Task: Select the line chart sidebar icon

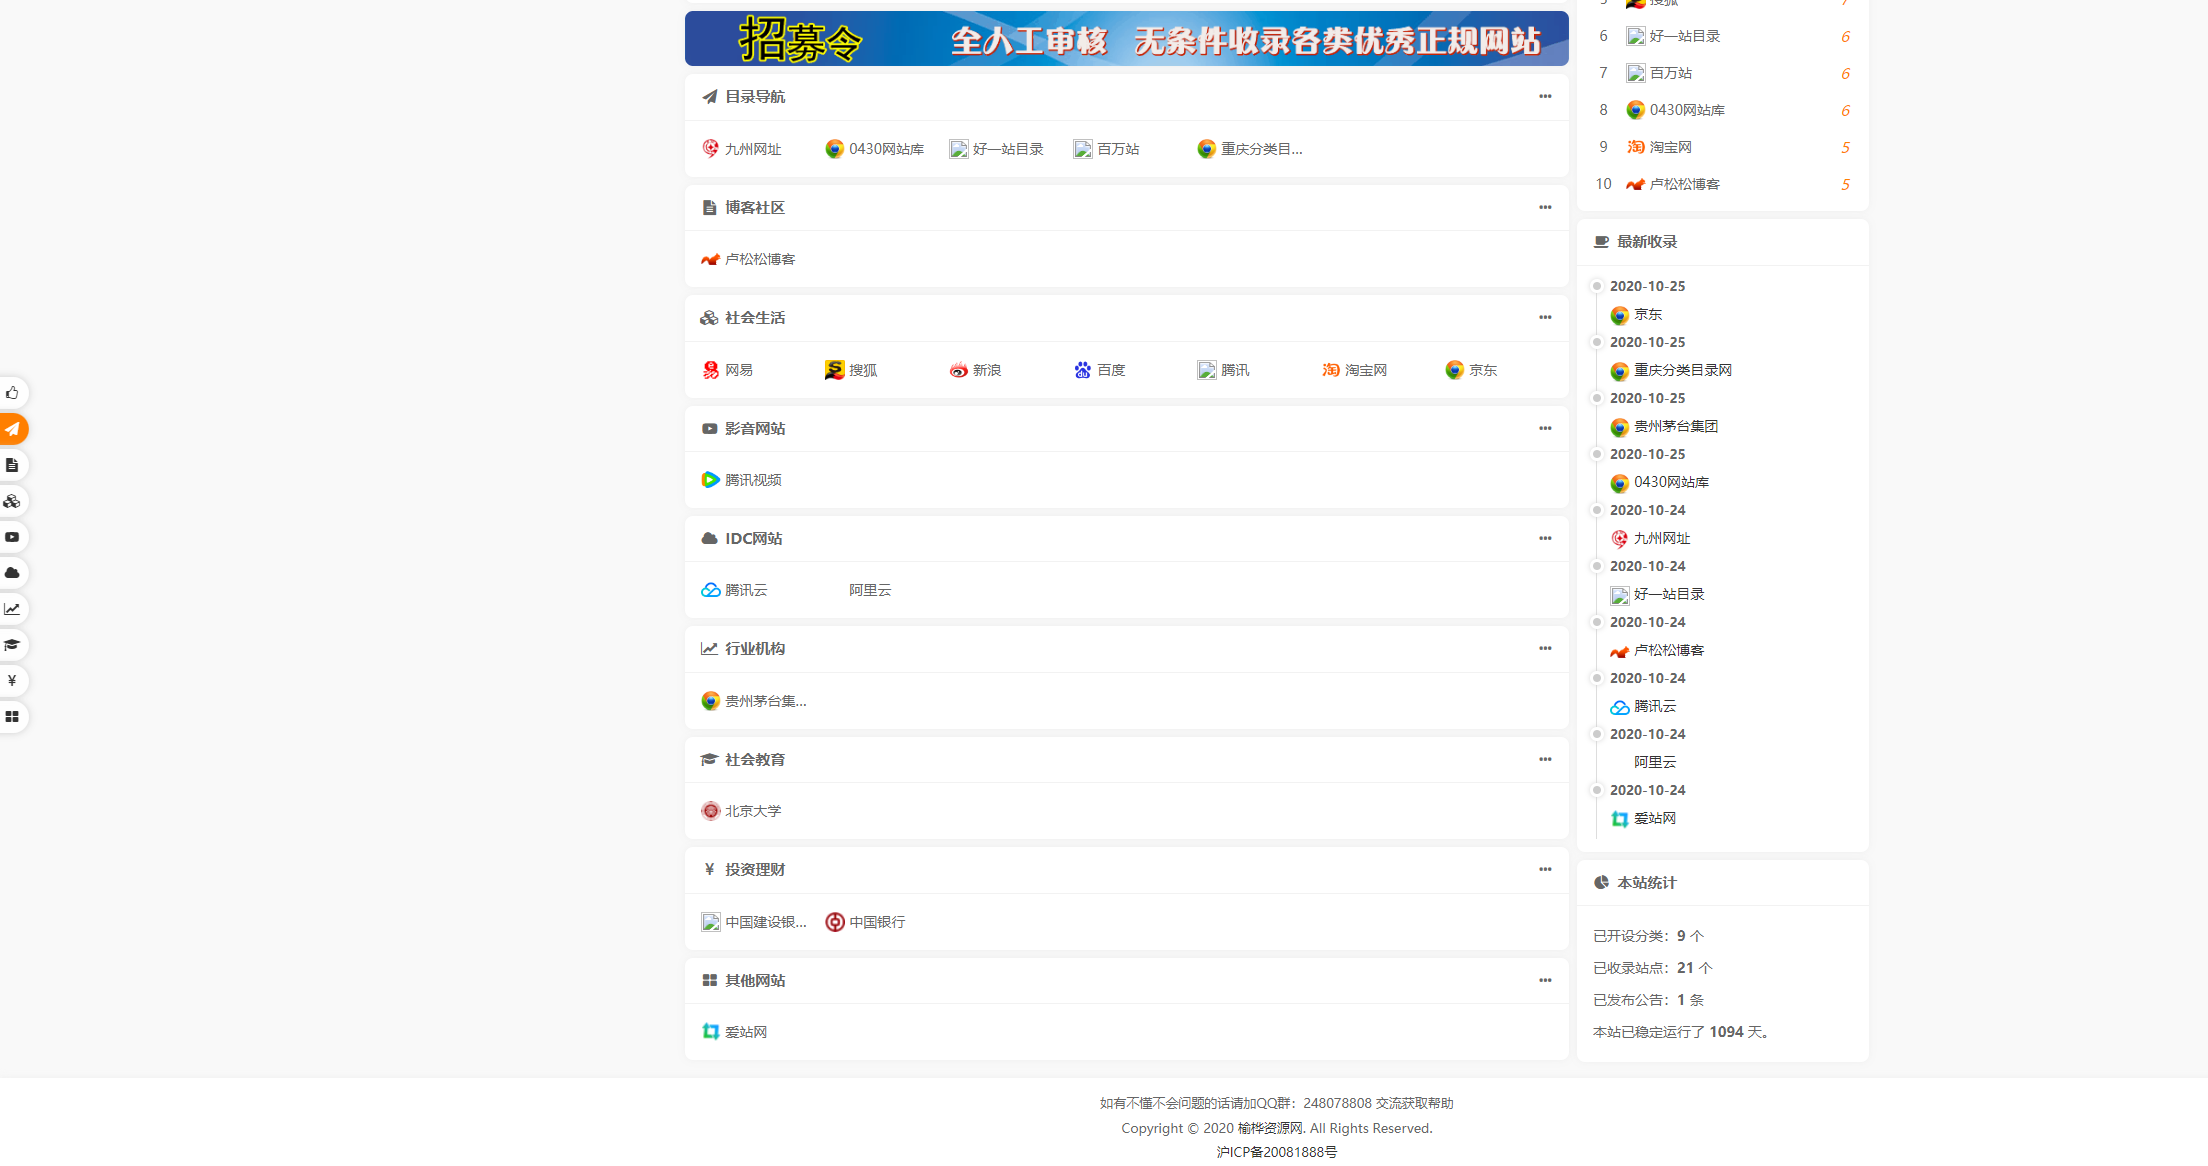Action: (x=12, y=609)
